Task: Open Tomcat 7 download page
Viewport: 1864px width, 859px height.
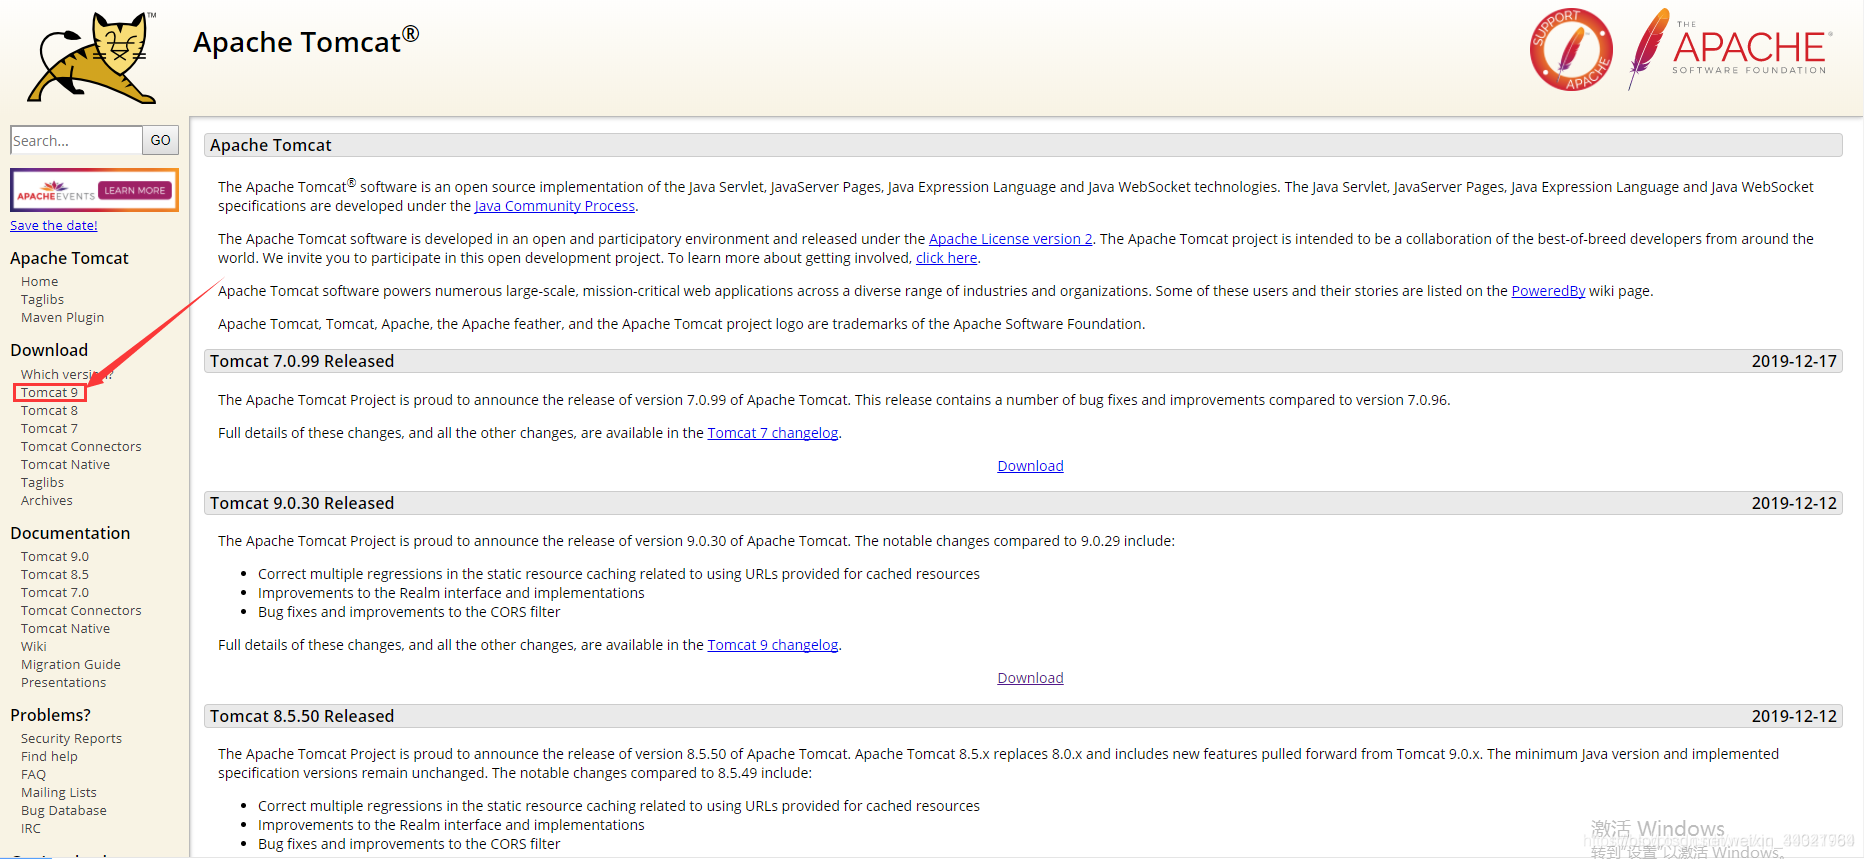Action: (49, 428)
